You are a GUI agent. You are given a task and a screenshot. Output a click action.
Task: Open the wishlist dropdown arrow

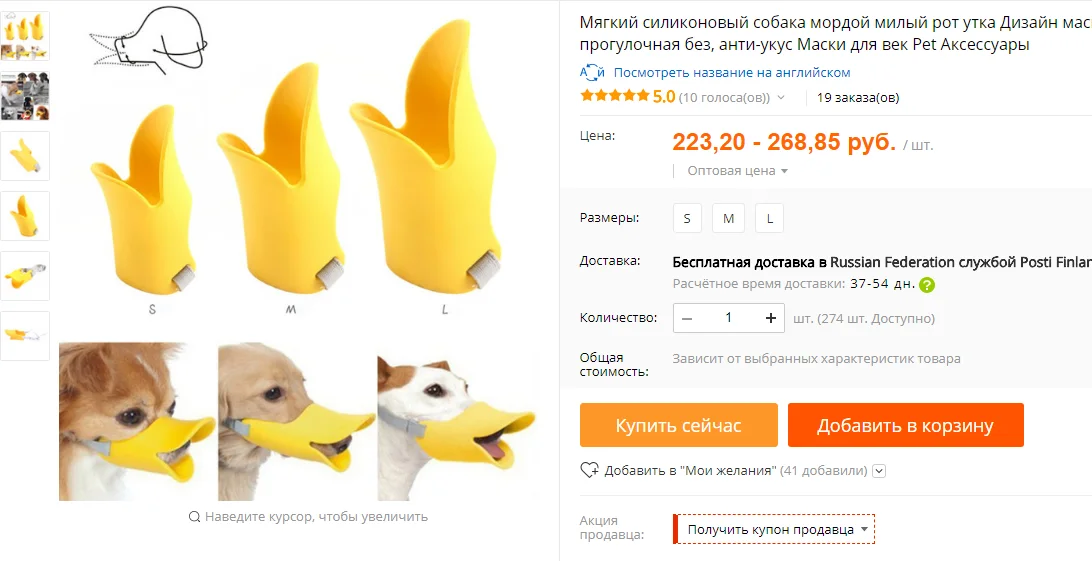[879, 471]
